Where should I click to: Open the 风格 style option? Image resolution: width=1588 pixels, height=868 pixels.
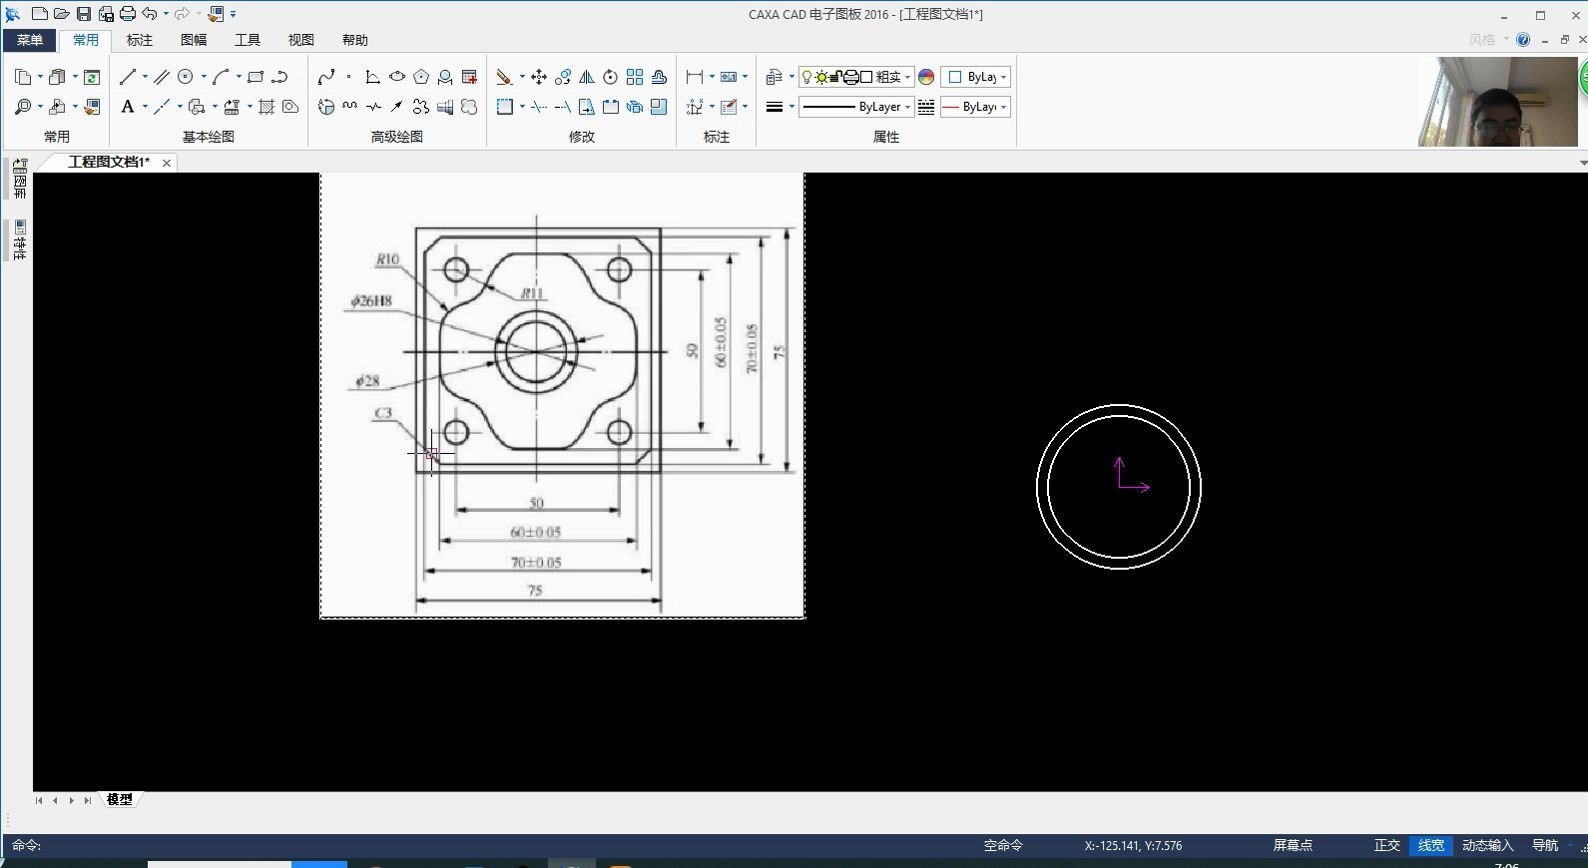(x=1482, y=40)
